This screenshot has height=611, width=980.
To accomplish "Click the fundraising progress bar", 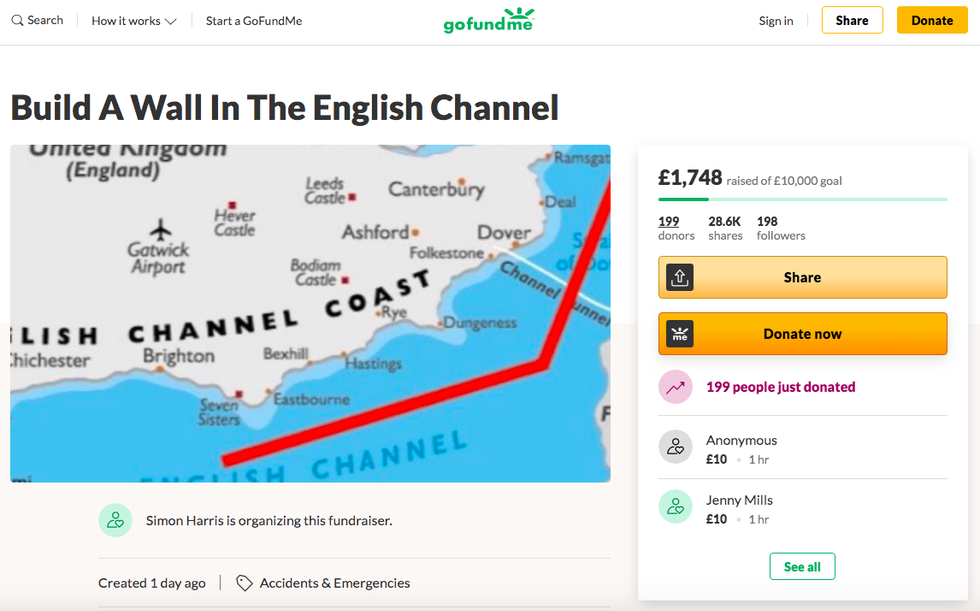I will (x=802, y=200).
